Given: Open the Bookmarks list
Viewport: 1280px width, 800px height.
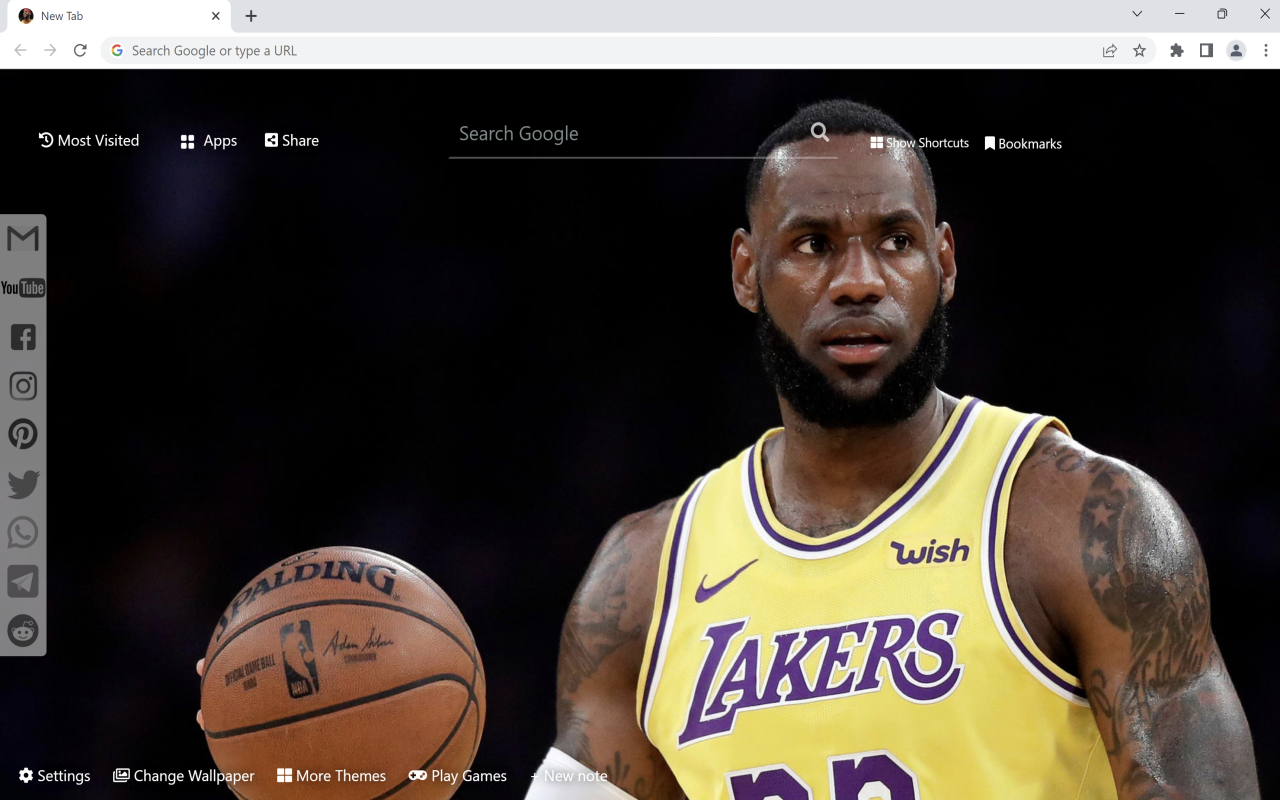Looking at the screenshot, I should (1023, 144).
